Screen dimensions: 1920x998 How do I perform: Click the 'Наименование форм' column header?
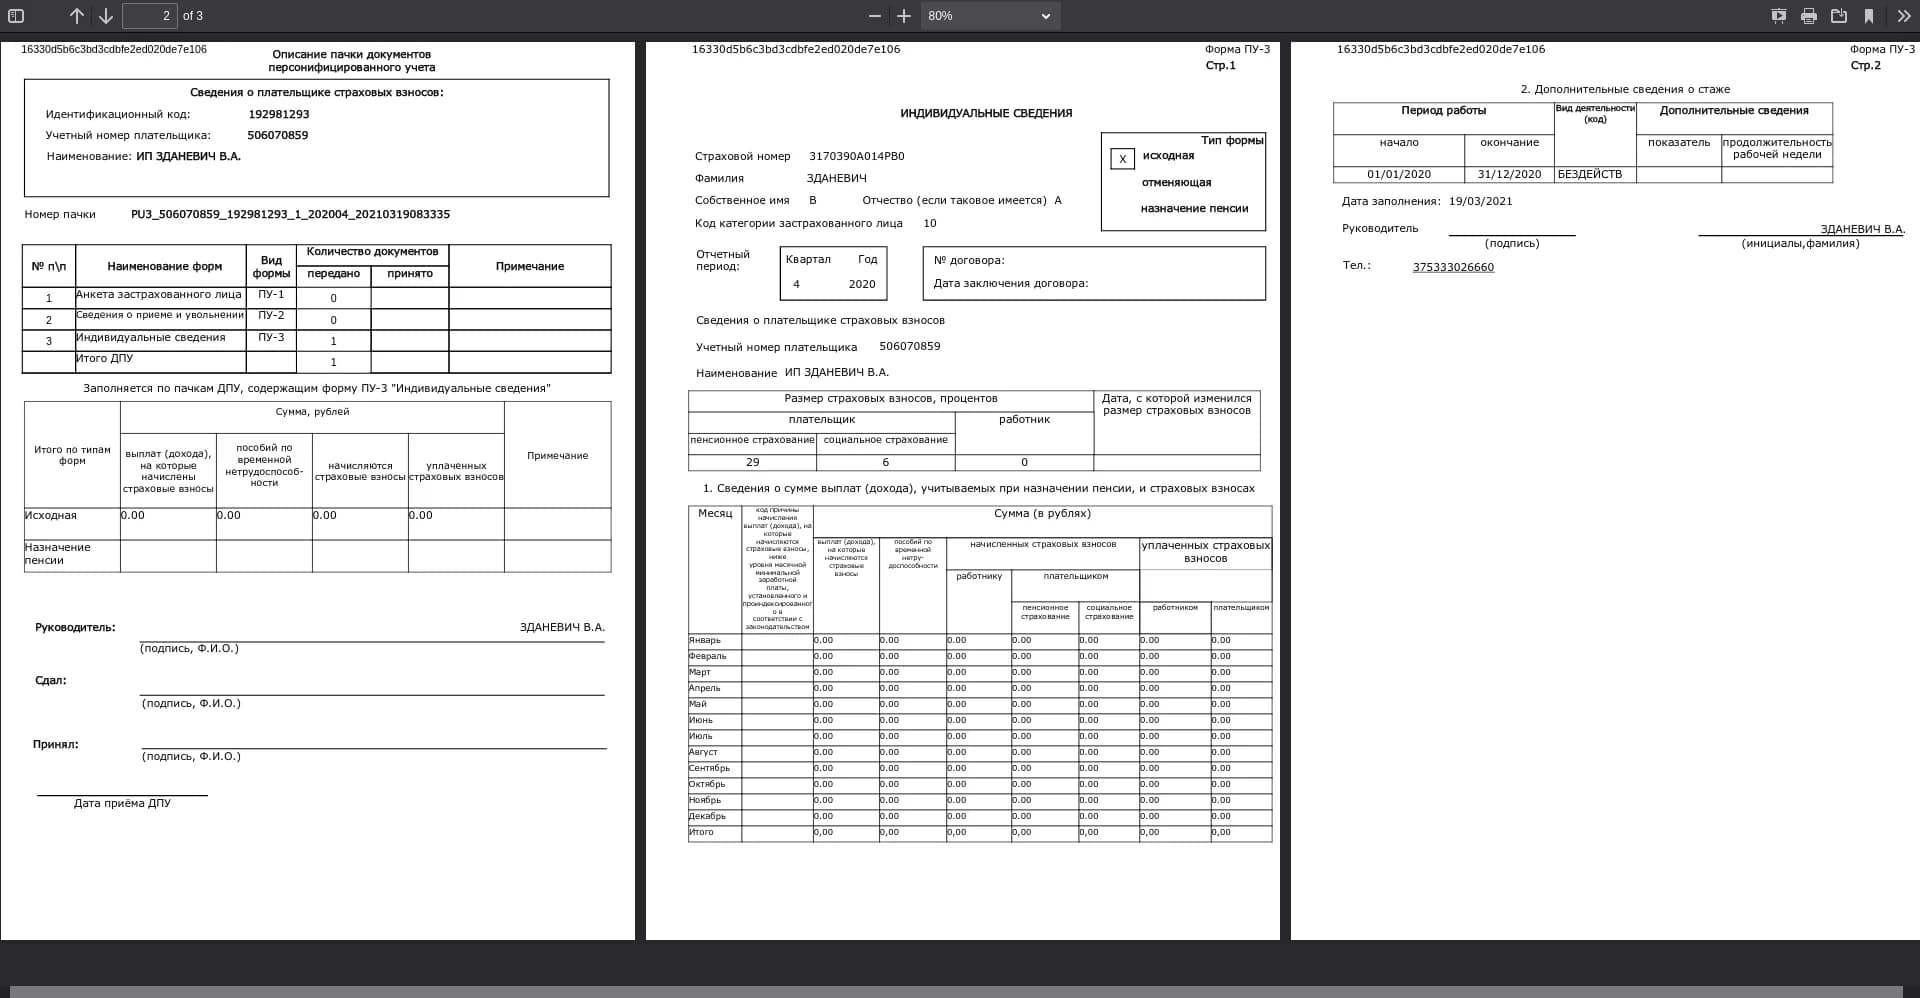[165, 266]
